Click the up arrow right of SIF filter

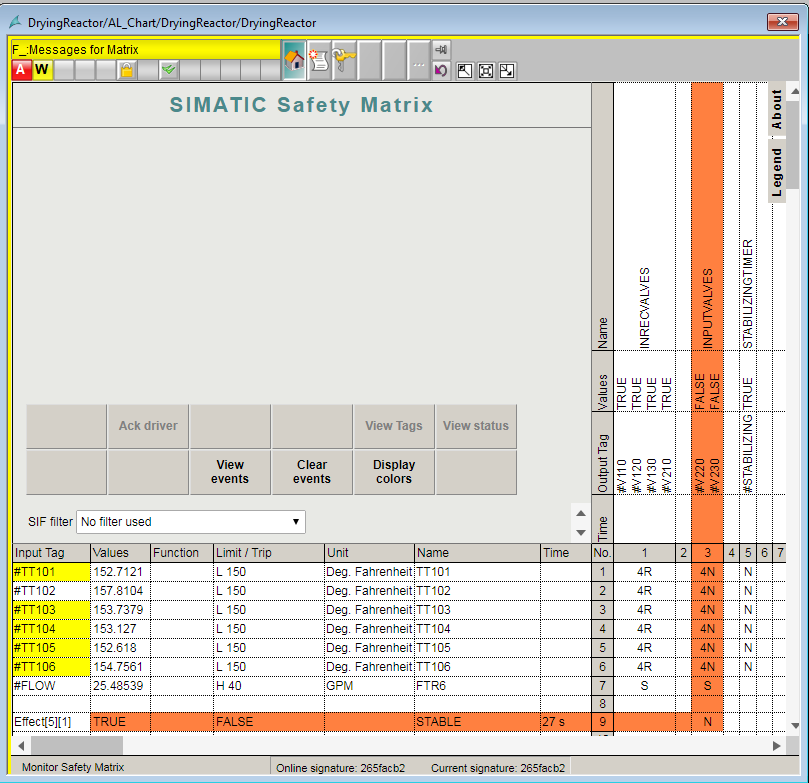click(581, 513)
